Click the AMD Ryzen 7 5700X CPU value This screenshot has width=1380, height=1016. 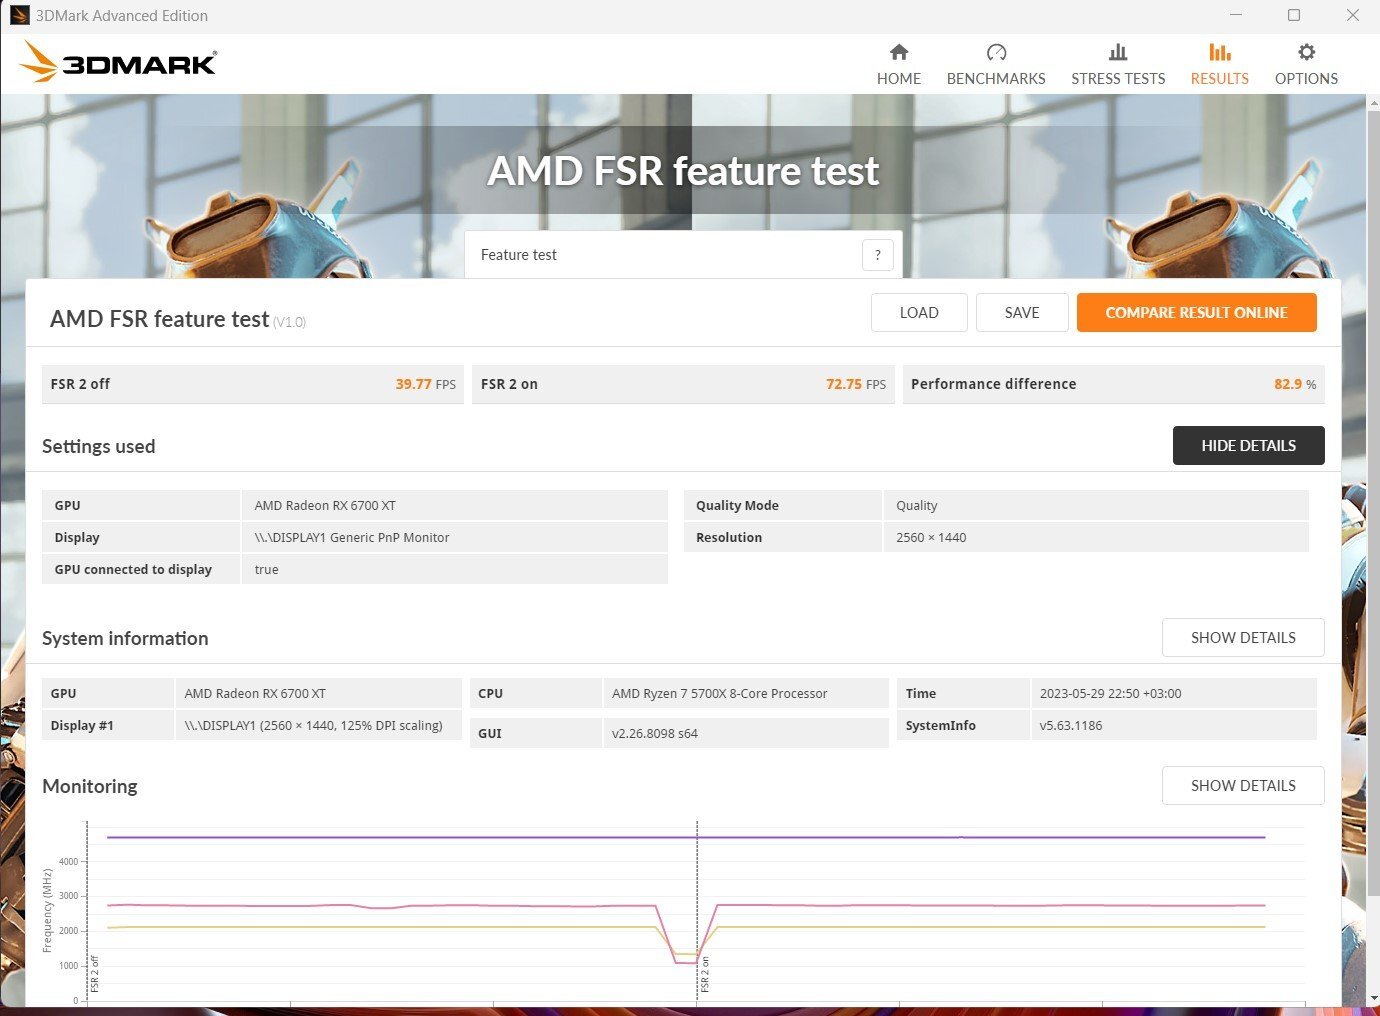tap(719, 693)
